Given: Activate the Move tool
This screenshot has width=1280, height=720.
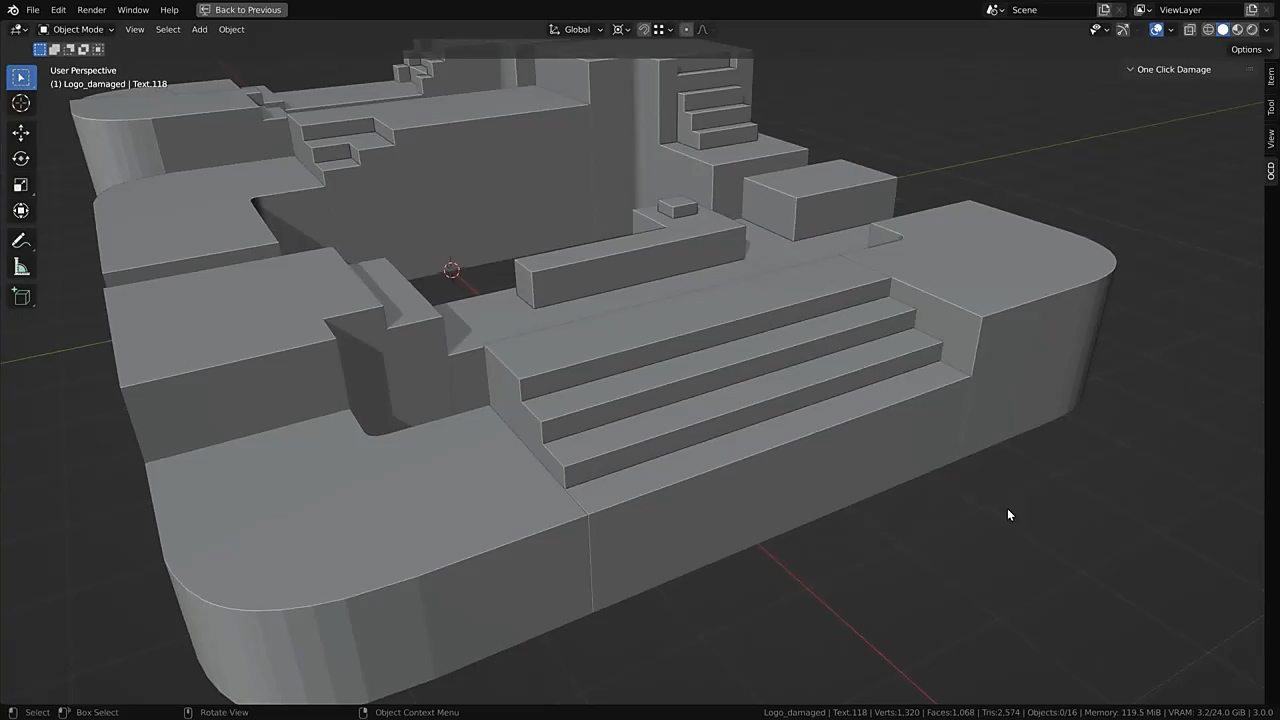Looking at the screenshot, I should [21, 133].
